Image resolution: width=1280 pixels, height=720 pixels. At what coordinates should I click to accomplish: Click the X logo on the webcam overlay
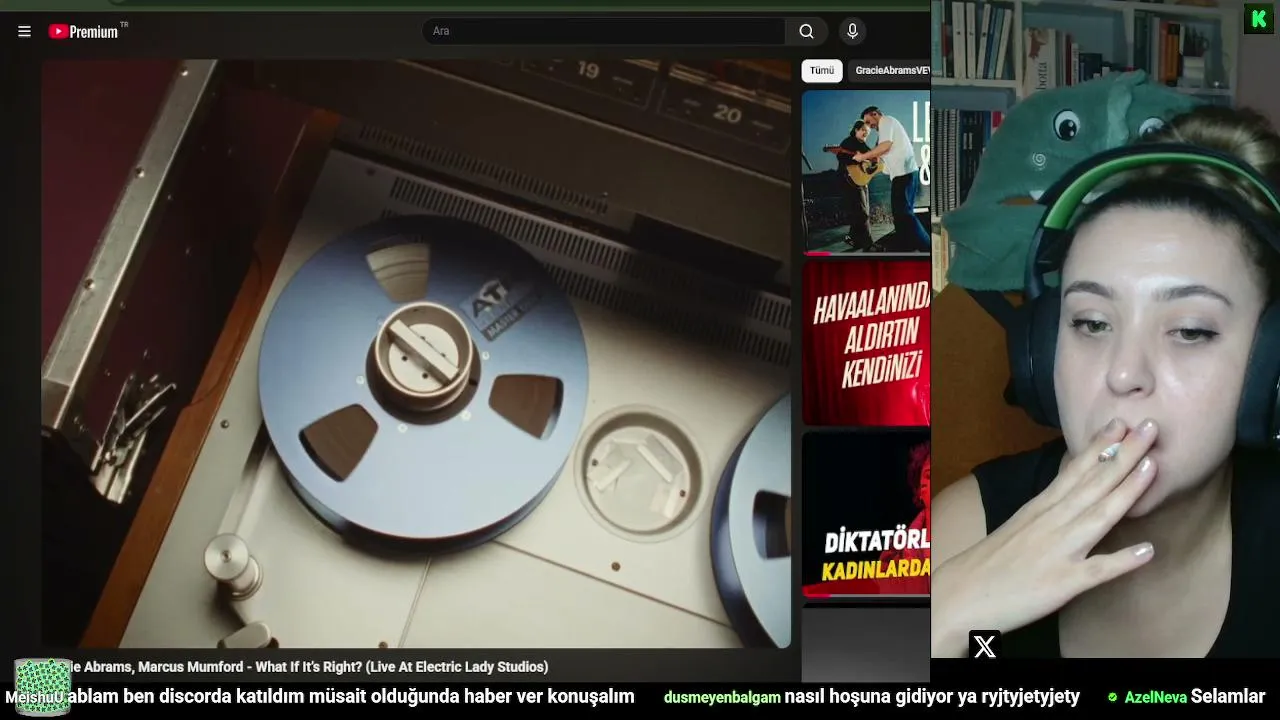(985, 647)
